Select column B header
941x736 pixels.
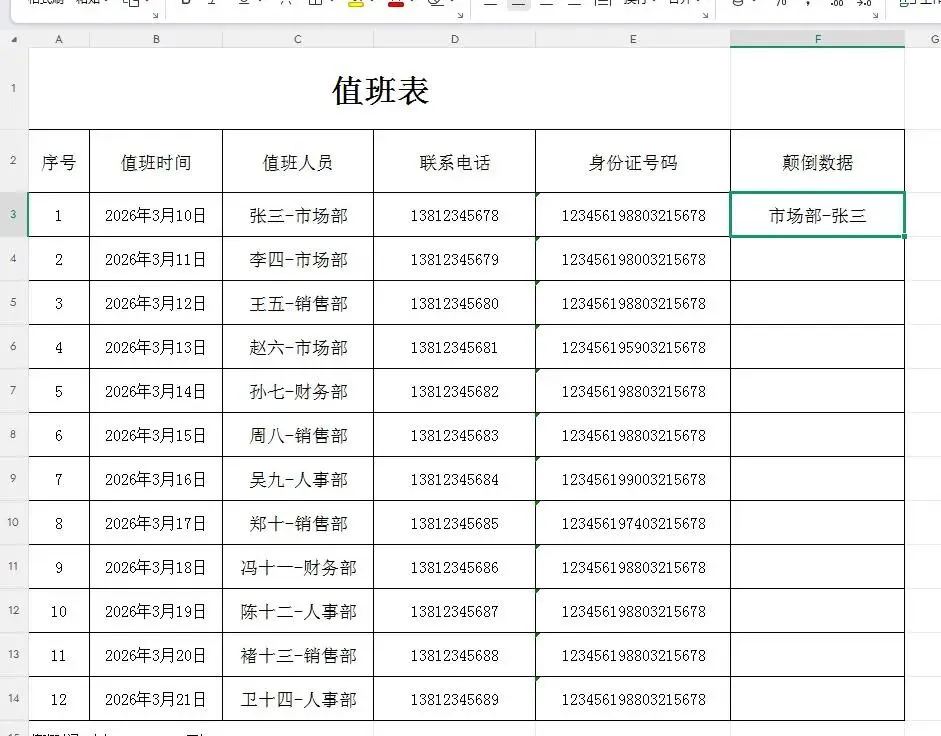[156, 39]
